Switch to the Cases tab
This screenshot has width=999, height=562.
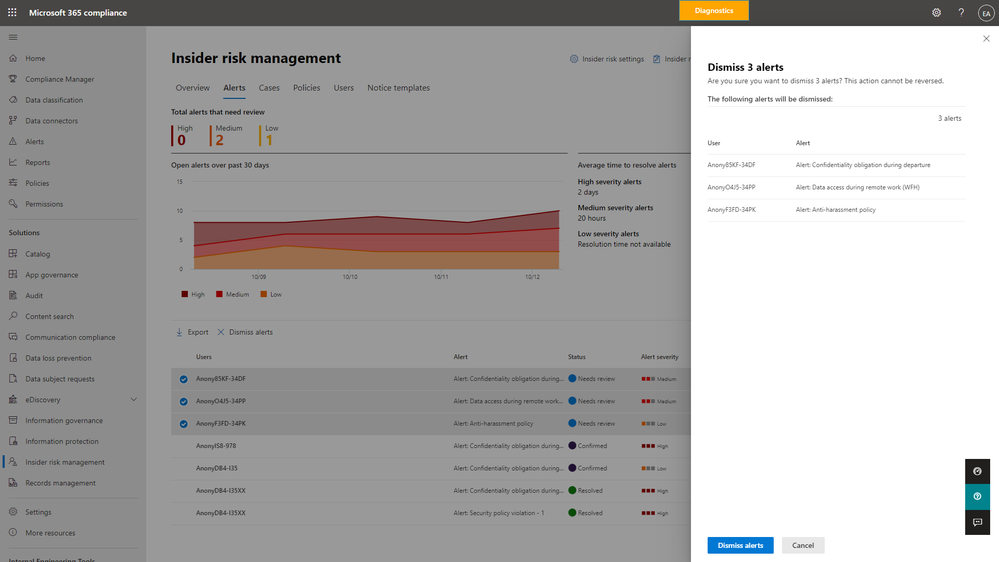pos(269,88)
